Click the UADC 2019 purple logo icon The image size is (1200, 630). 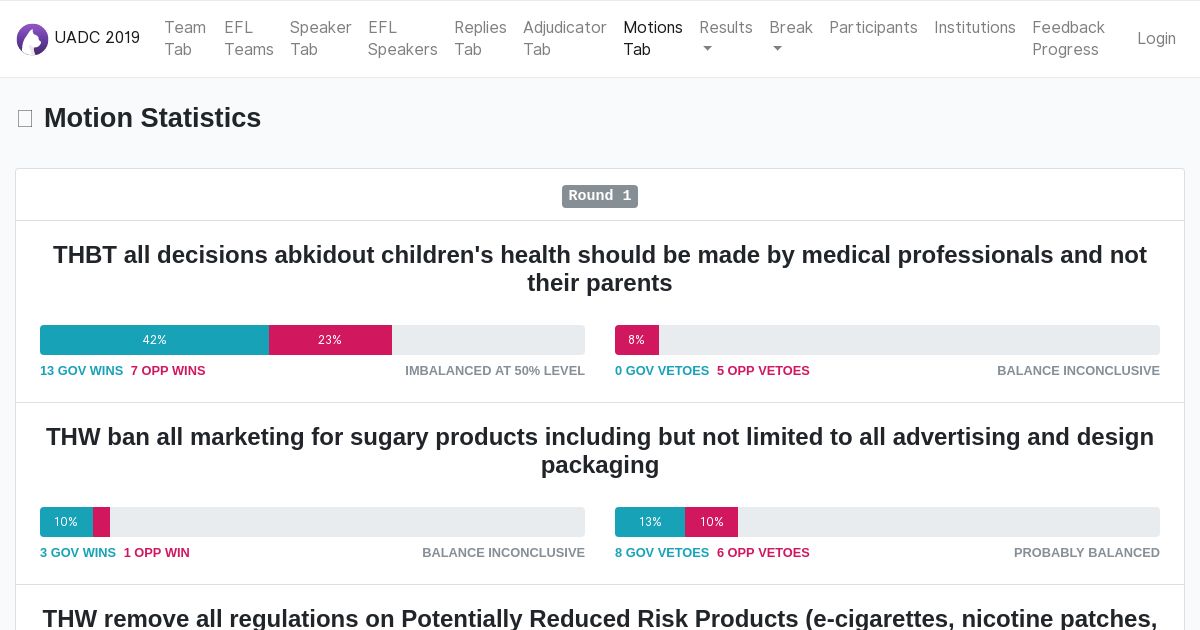tap(32, 39)
